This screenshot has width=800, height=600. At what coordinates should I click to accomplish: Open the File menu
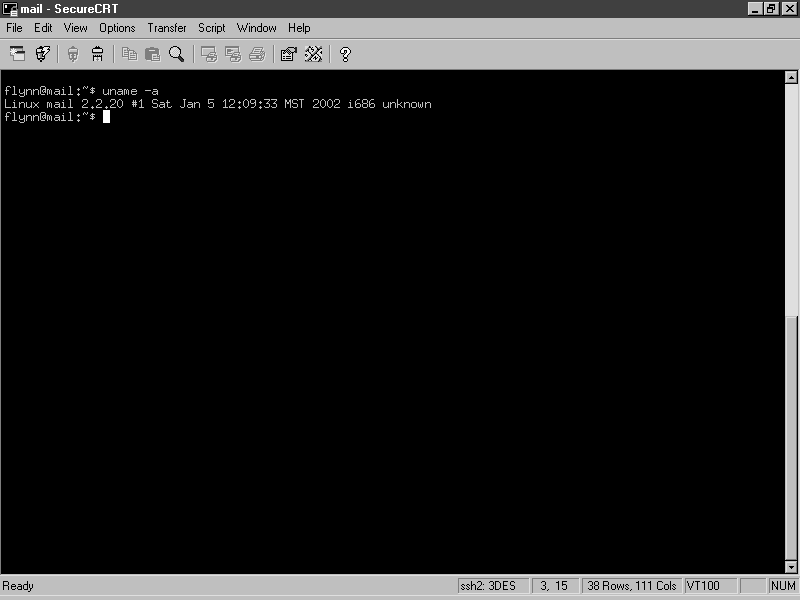(x=14, y=28)
